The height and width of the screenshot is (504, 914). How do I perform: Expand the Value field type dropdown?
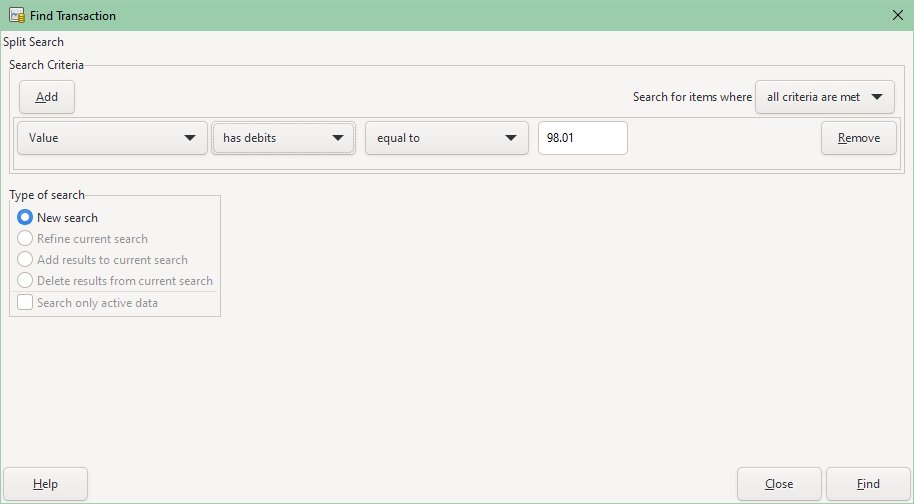click(112, 138)
